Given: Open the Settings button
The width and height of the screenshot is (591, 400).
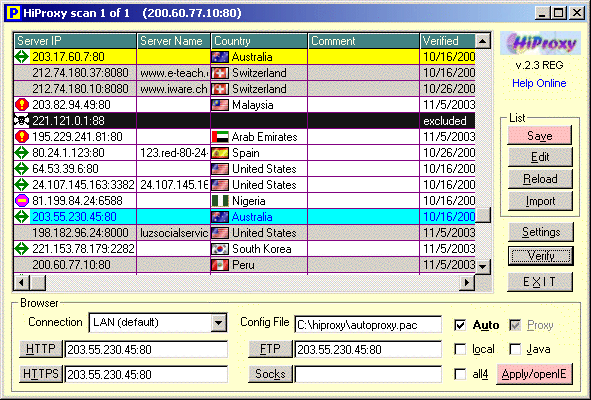Looking at the screenshot, I should pyautogui.click(x=540, y=232).
